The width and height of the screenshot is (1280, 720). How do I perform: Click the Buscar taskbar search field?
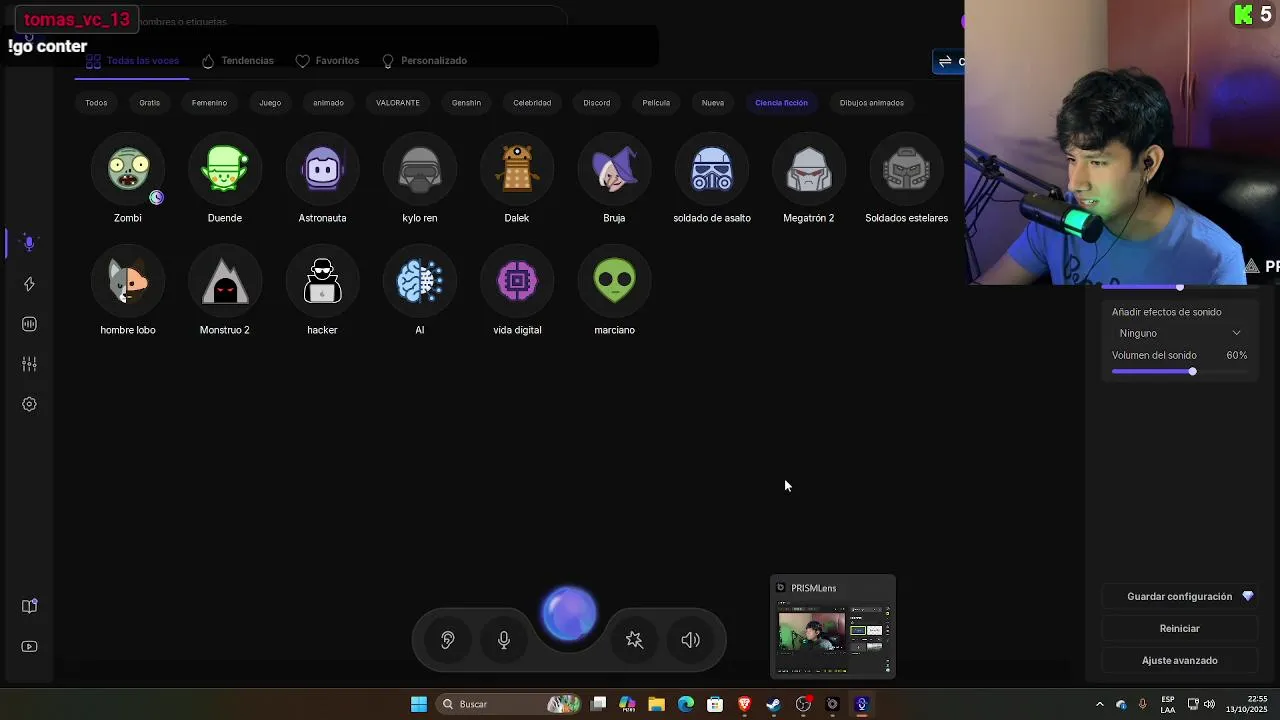coord(510,704)
